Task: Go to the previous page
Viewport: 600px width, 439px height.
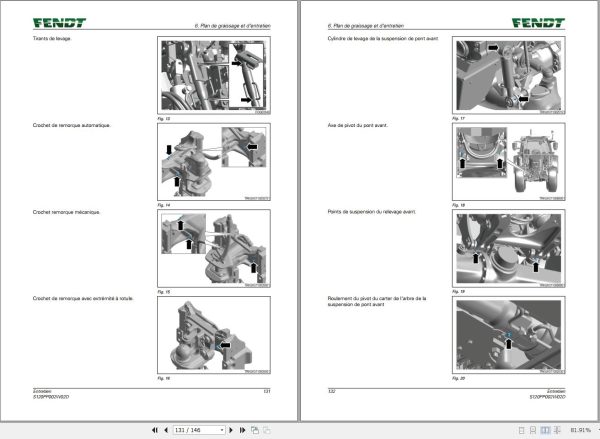Action: (x=166, y=430)
